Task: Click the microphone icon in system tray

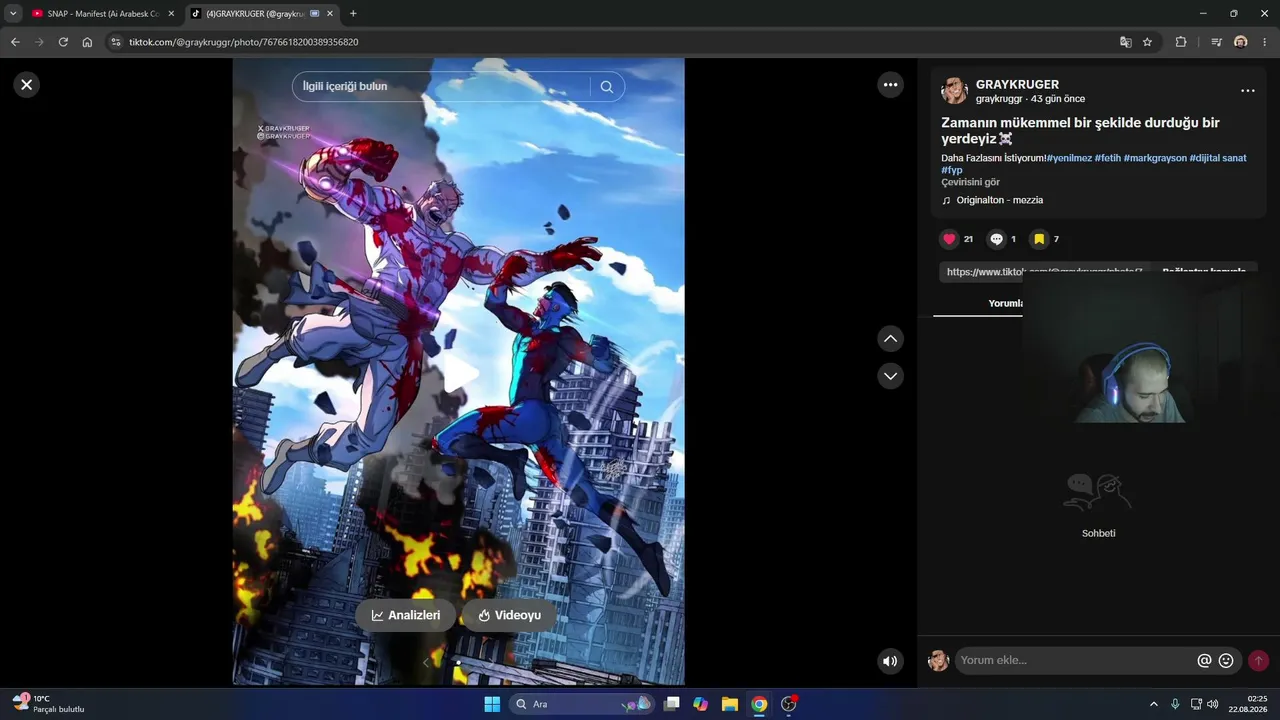Action: tap(1175, 704)
